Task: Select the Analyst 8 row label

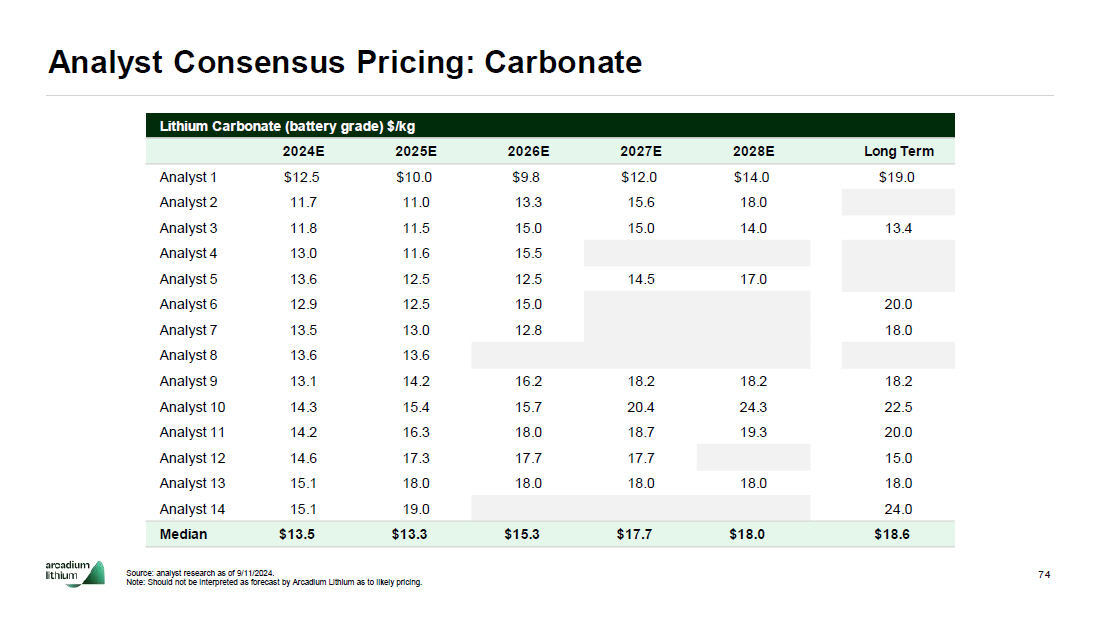Action: click(x=188, y=356)
